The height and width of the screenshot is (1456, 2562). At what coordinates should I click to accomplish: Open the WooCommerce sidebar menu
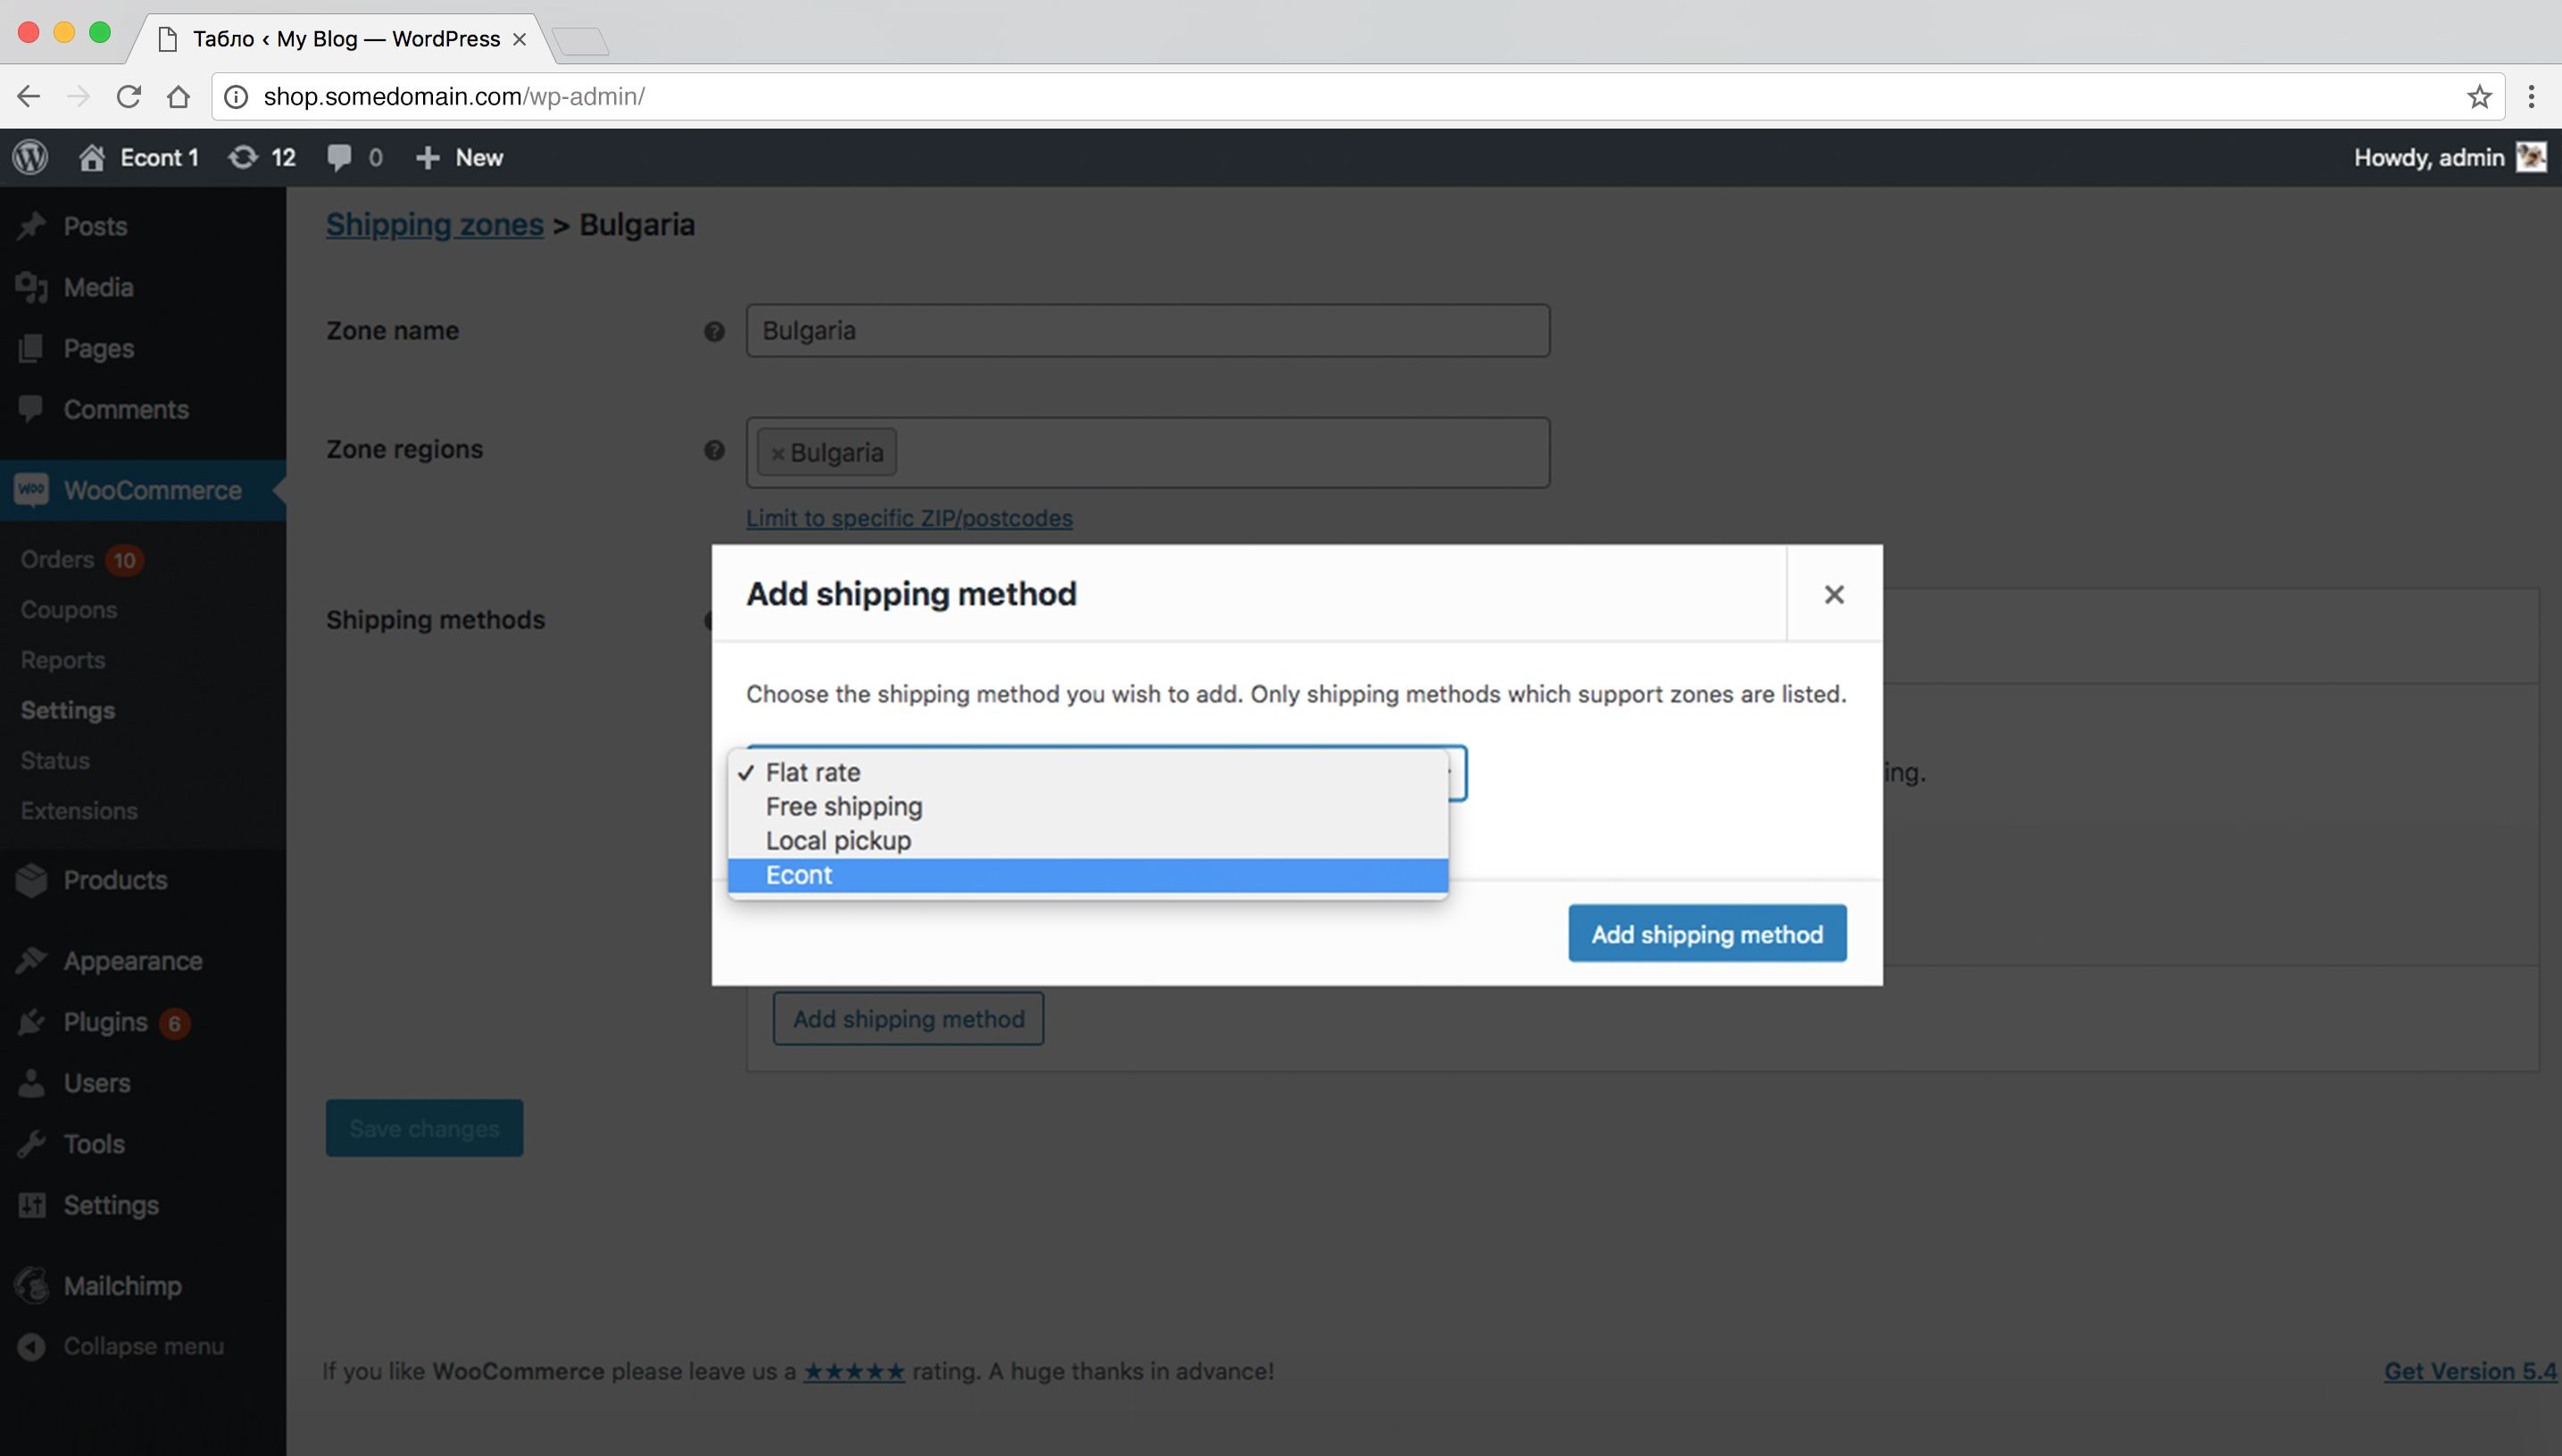143,490
